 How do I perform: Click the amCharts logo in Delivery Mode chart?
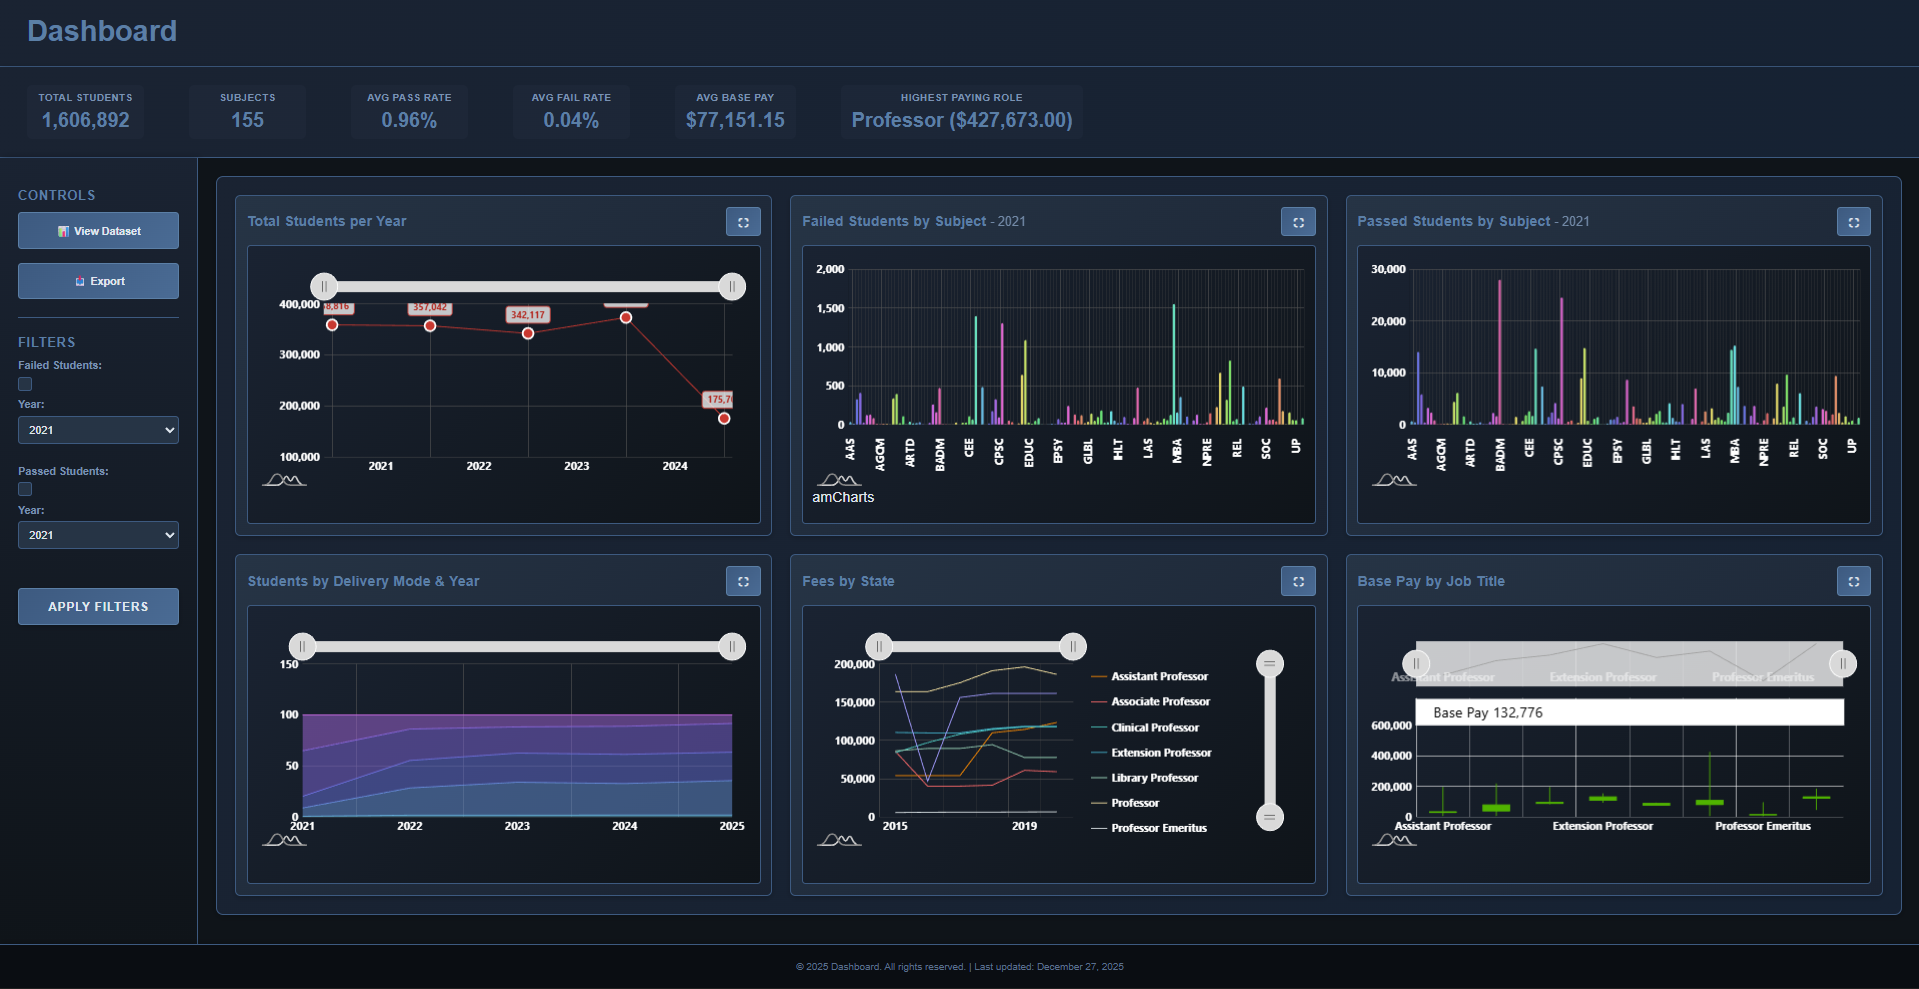[284, 840]
